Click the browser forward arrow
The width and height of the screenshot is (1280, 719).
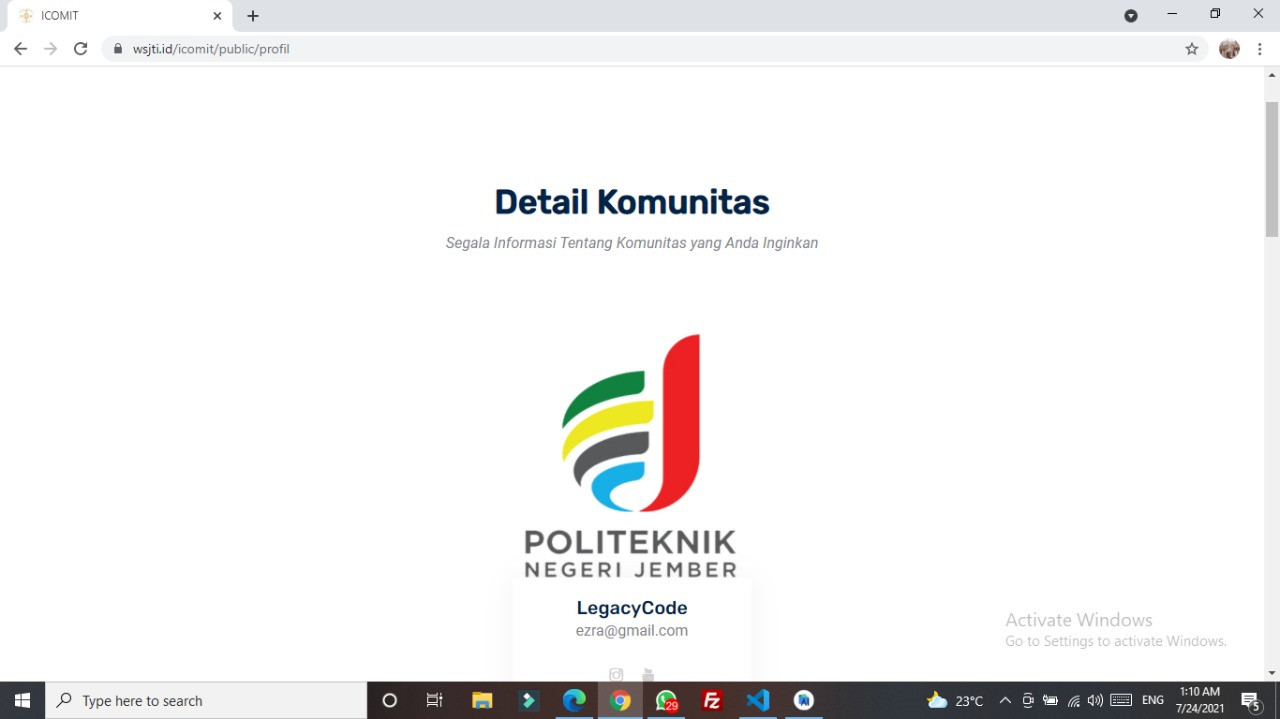(x=50, y=48)
